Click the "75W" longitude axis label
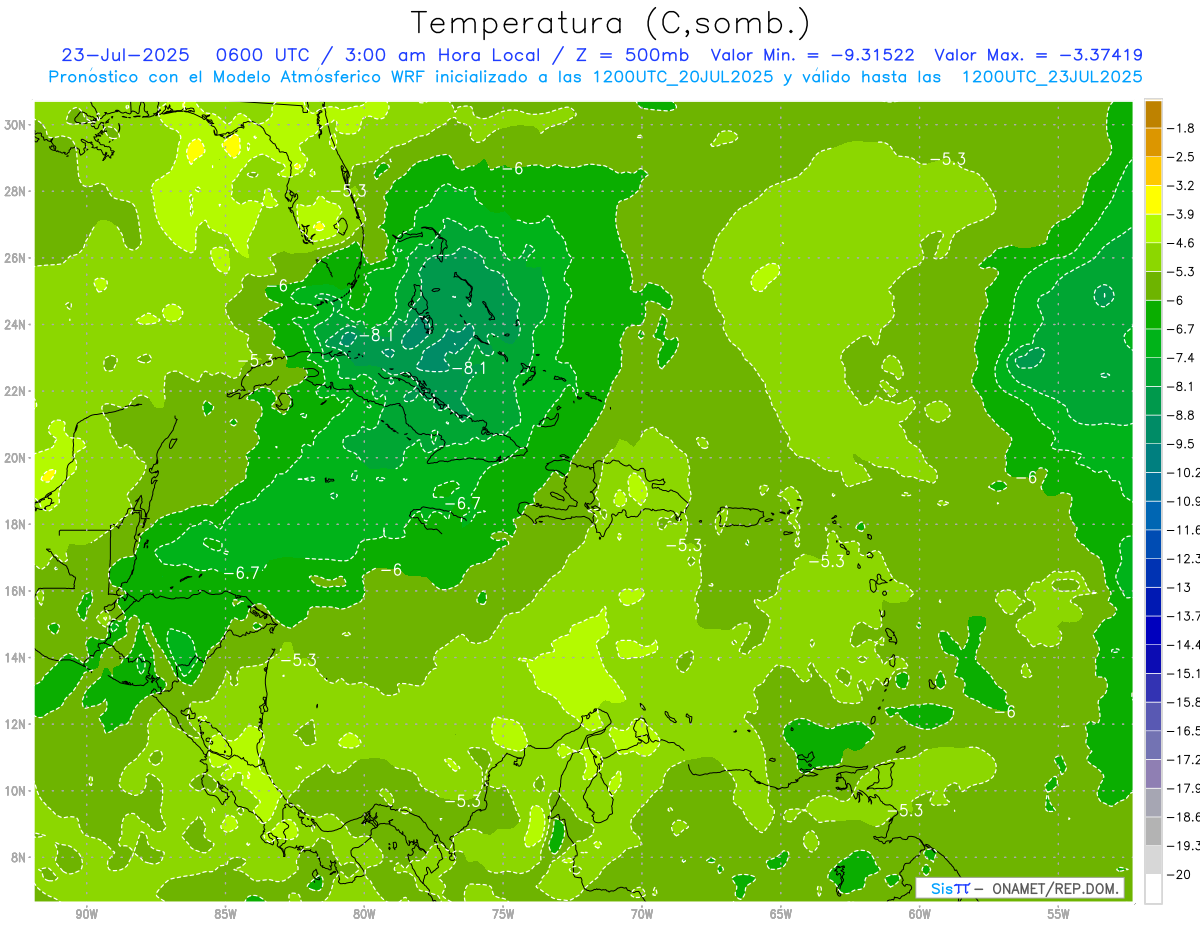This screenshot has height=927, width=1200. [503, 914]
